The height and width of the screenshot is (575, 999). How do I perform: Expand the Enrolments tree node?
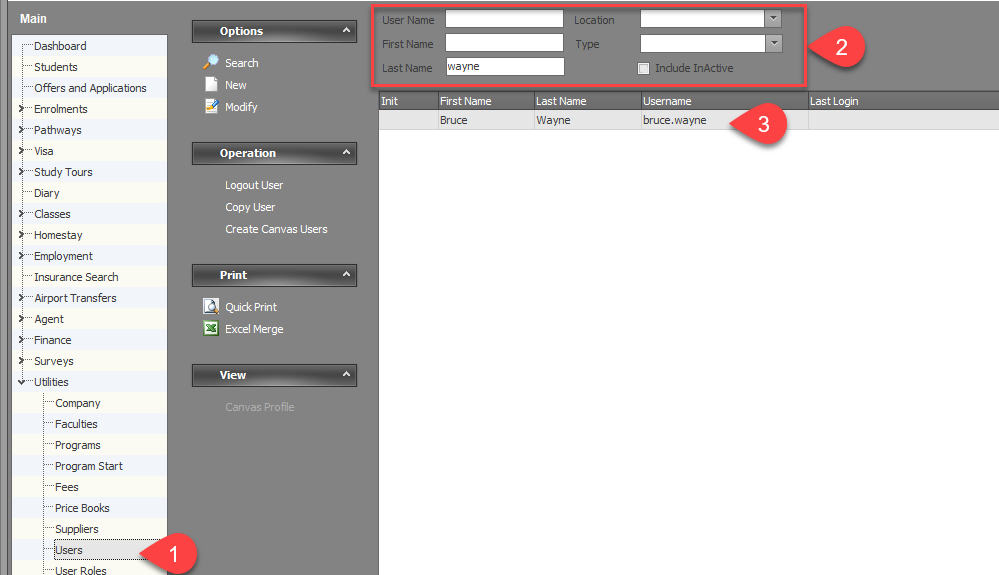coord(21,109)
